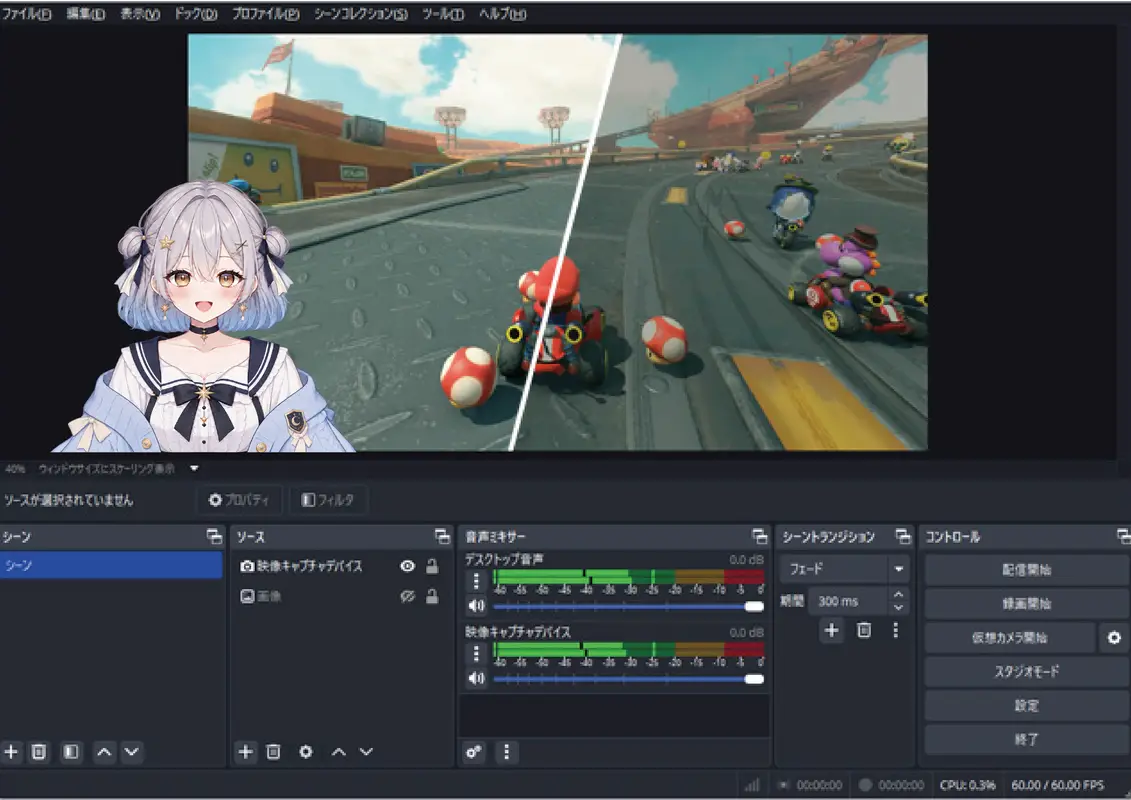Click the 録画開始 button
Viewport: 1131px width, 800px height.
click(1026, 604)
